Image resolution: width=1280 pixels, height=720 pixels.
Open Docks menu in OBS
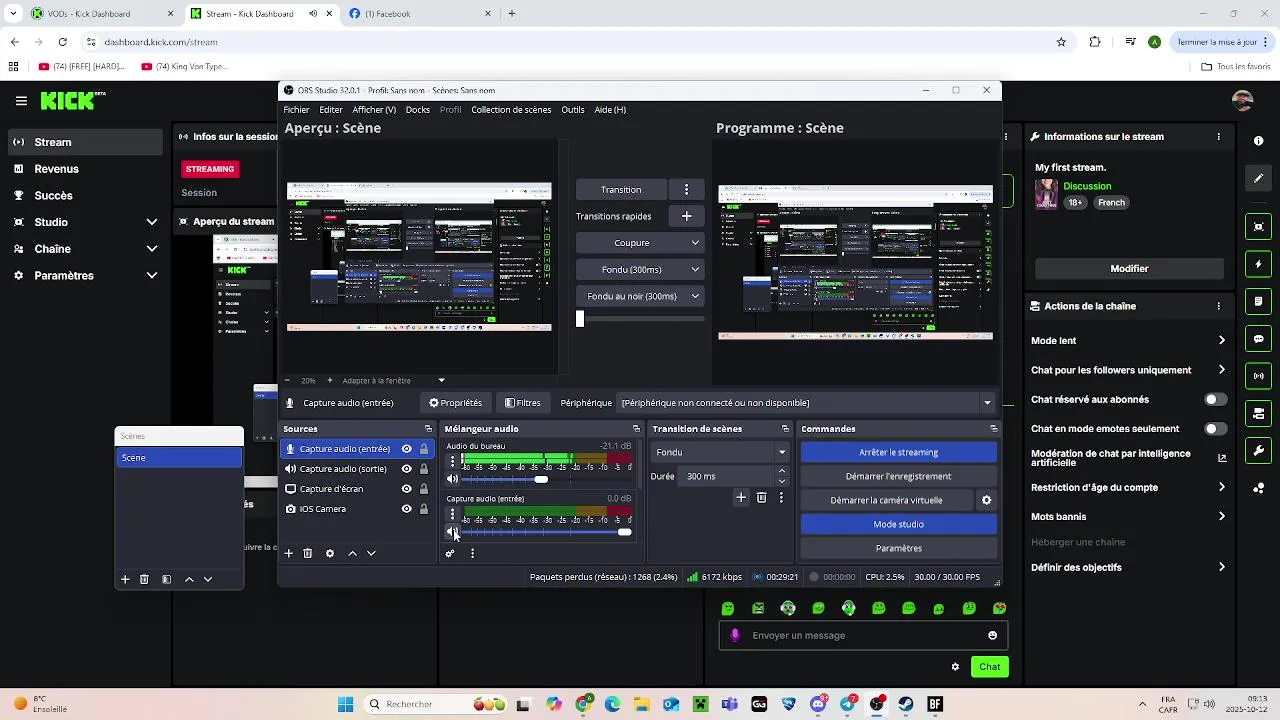(x=418, y=110)
